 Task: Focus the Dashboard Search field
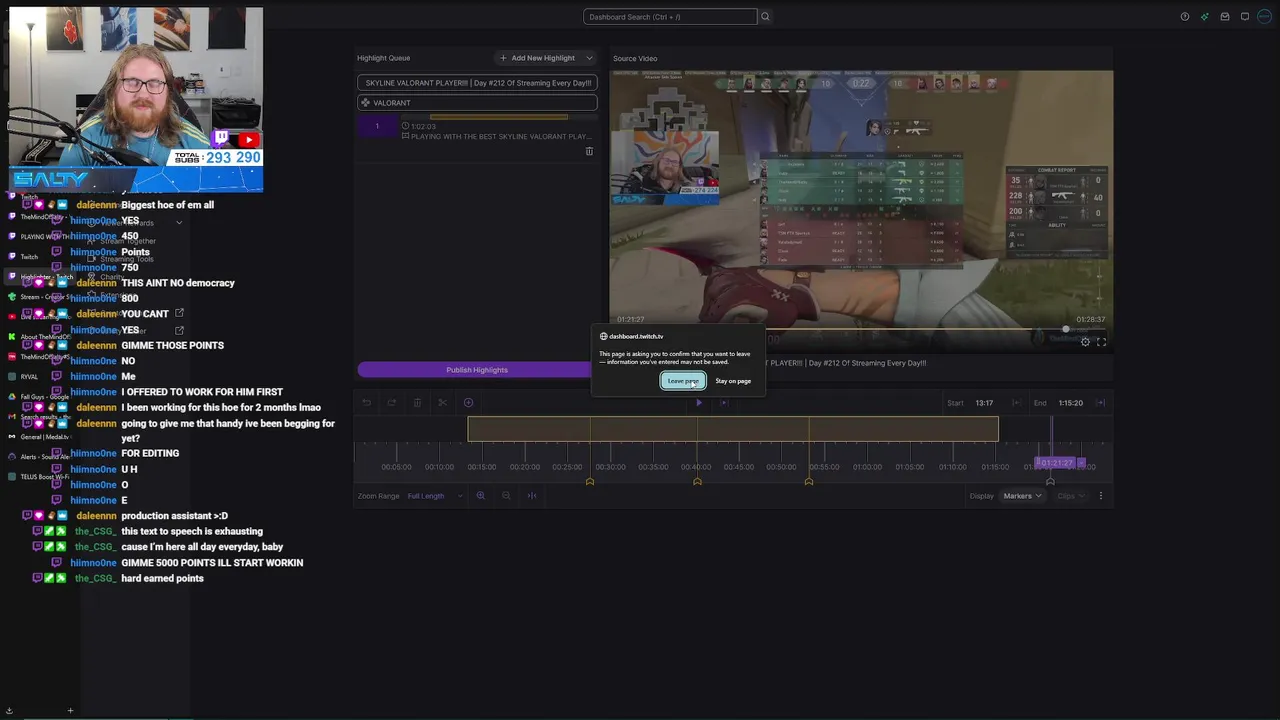[x=670, y=17]
